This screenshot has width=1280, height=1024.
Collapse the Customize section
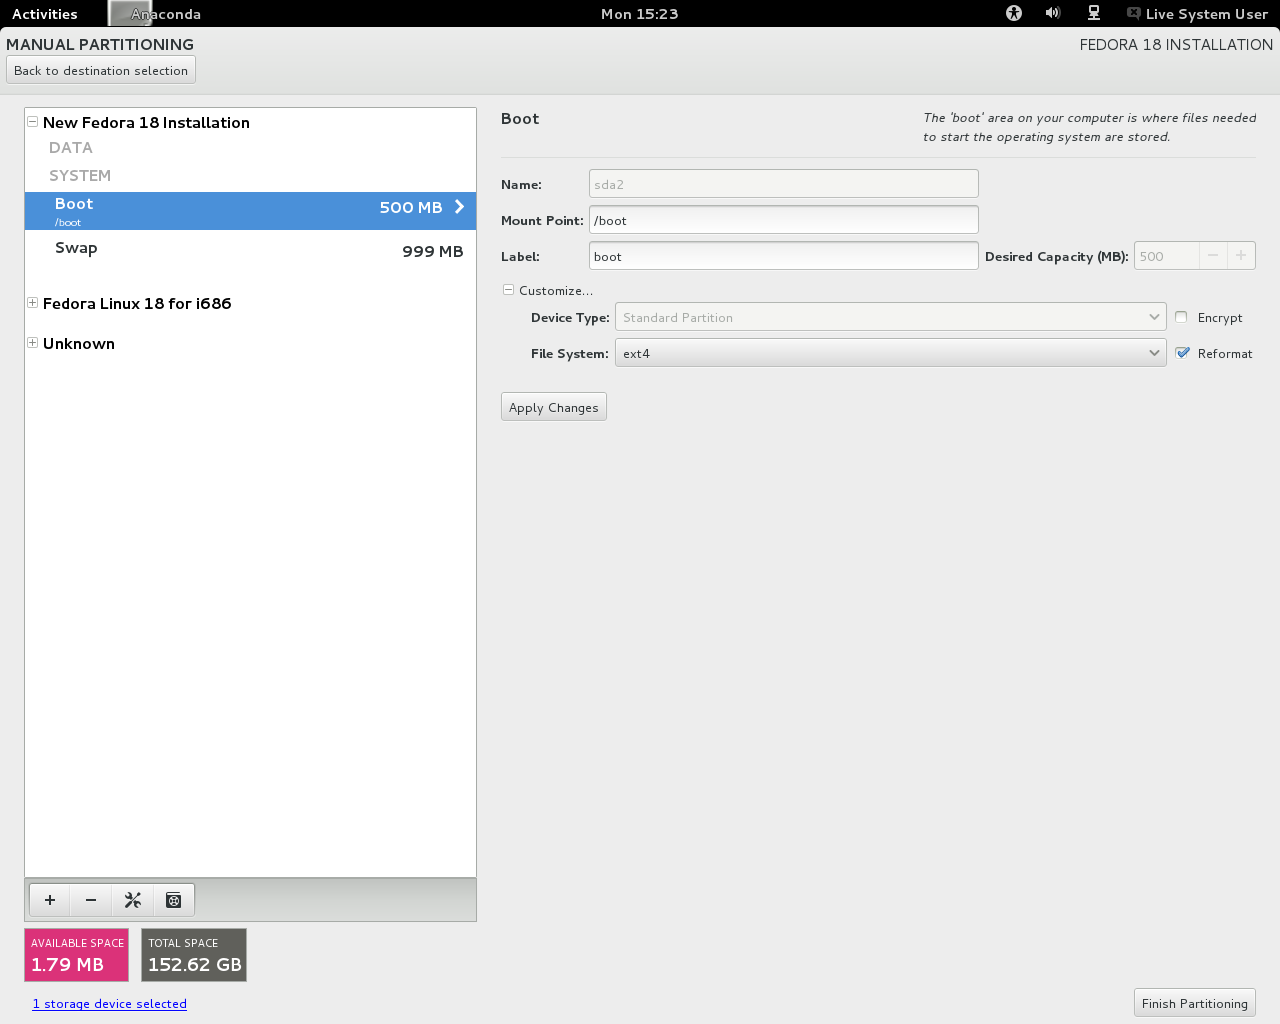508,290
